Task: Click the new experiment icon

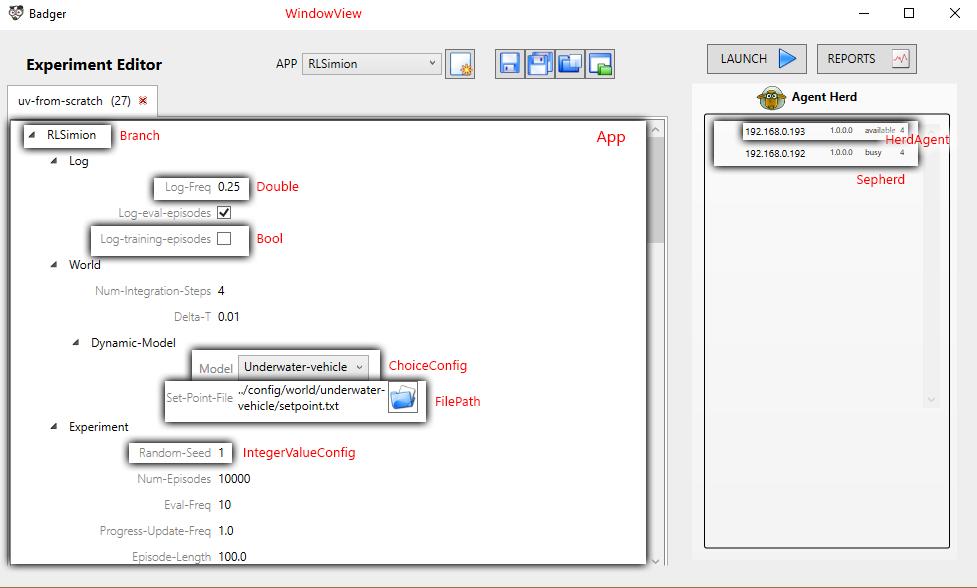Action: click(x=460, y=64)
